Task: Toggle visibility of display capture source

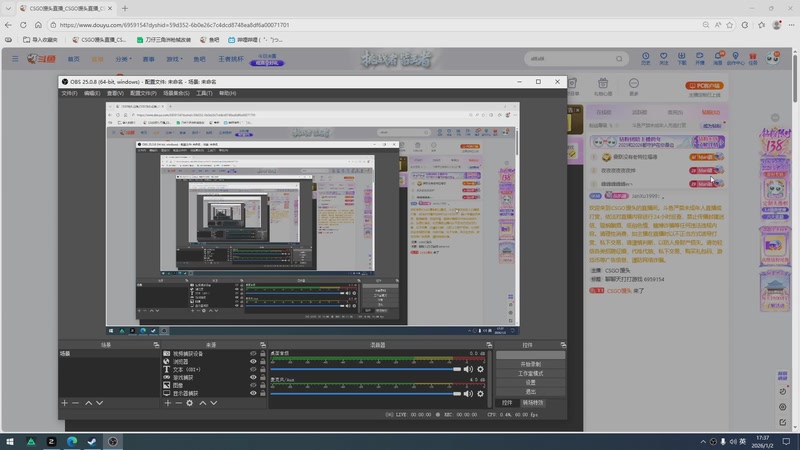Action: [x=253, y=393]
